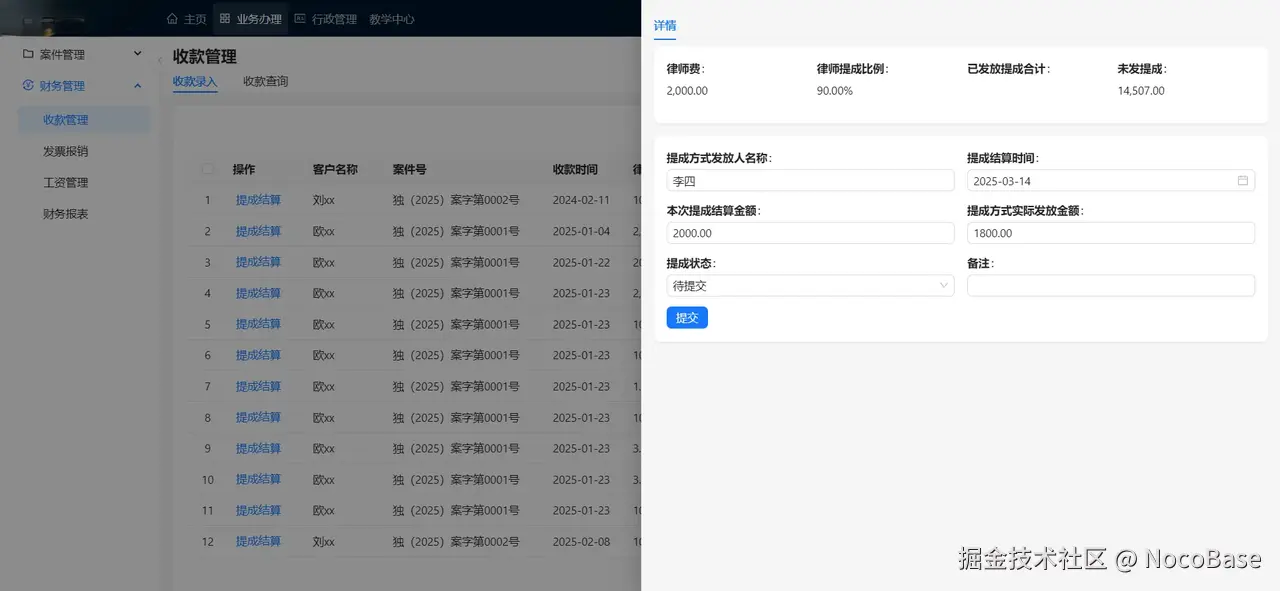Click date 2025-02-08 in the table

click(581, 541)
